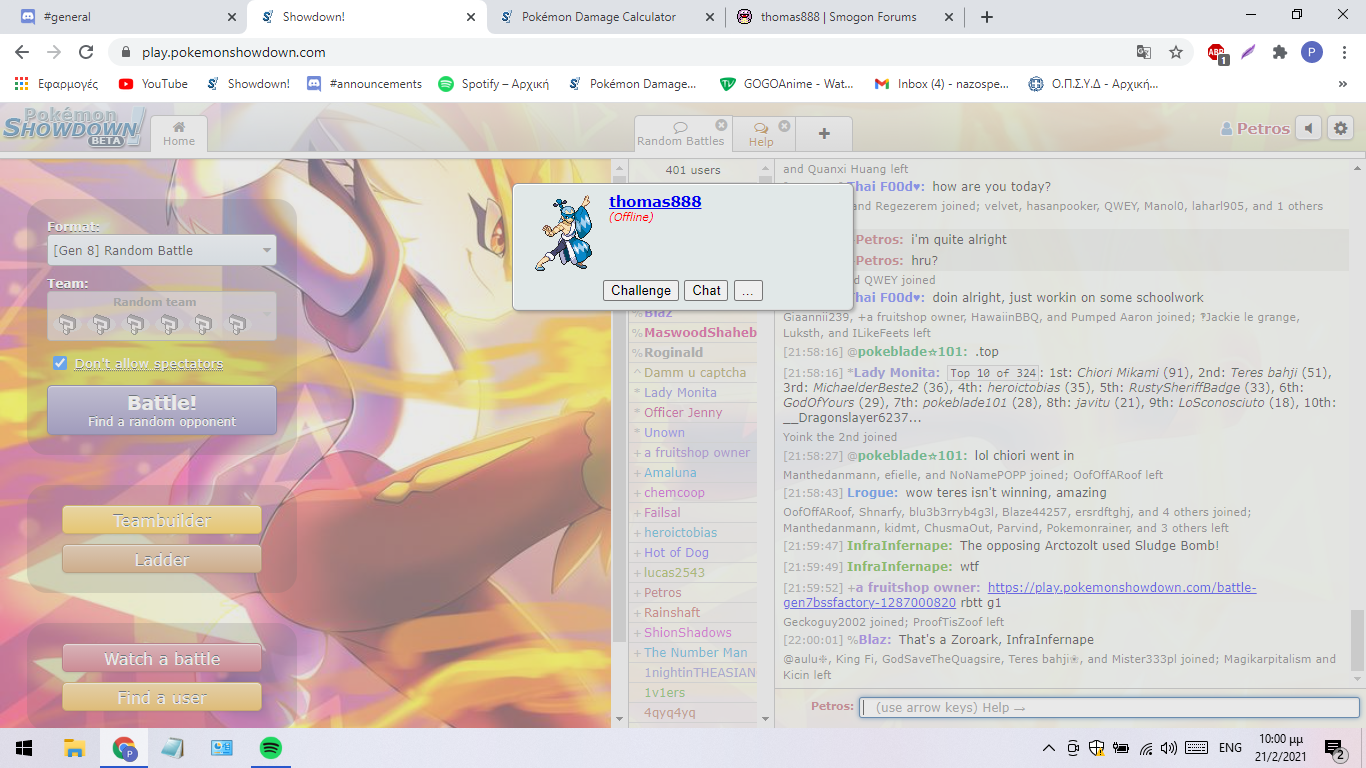Open the Teambuilder
Viewport: 1366px width, 768px height.
pyautogui.click(x=162, y=520)
